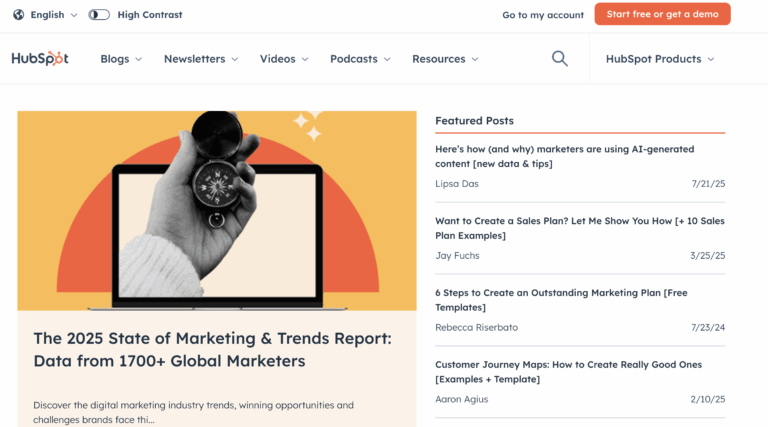This screenshot has width=768, height=427.
Task: Open the 6 Steps Marketing Plan post
Action: click(560, 300)
